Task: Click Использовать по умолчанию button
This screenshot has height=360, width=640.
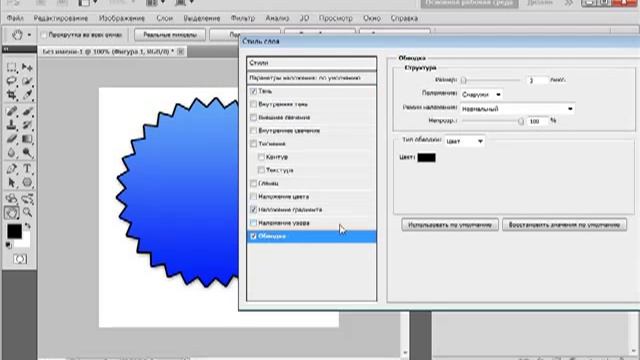Action: tap(450, 225)
